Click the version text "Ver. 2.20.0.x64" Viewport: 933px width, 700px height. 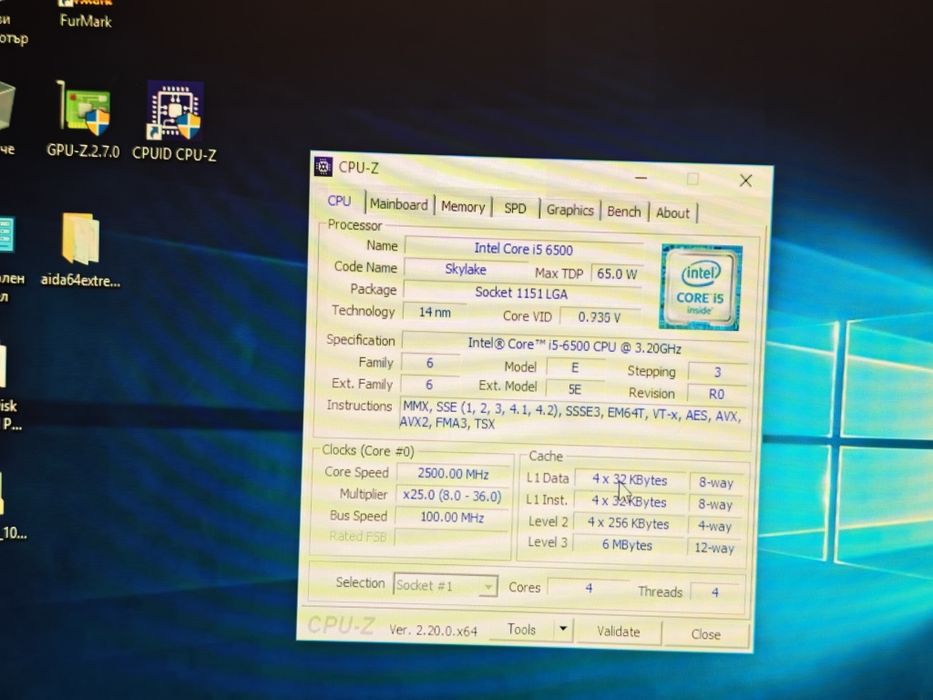[433, 630]
